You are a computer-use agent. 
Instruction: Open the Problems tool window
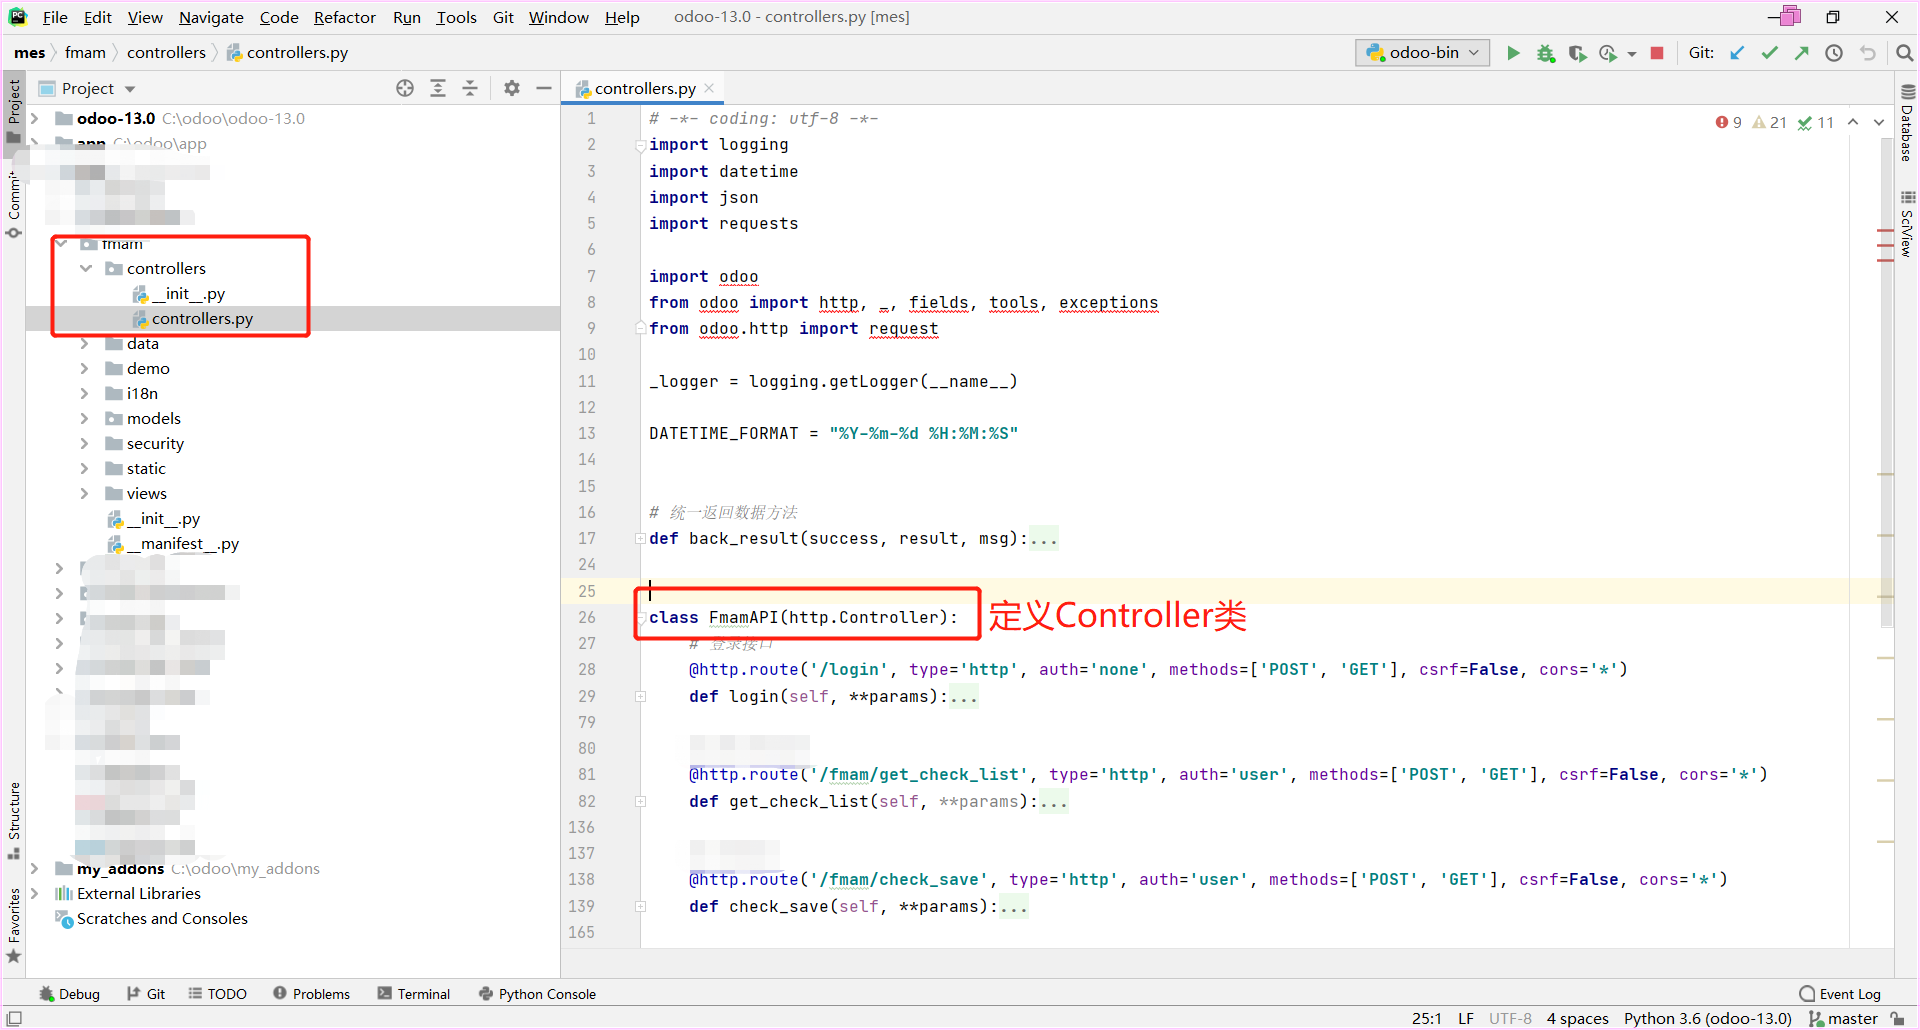[311, 994]
